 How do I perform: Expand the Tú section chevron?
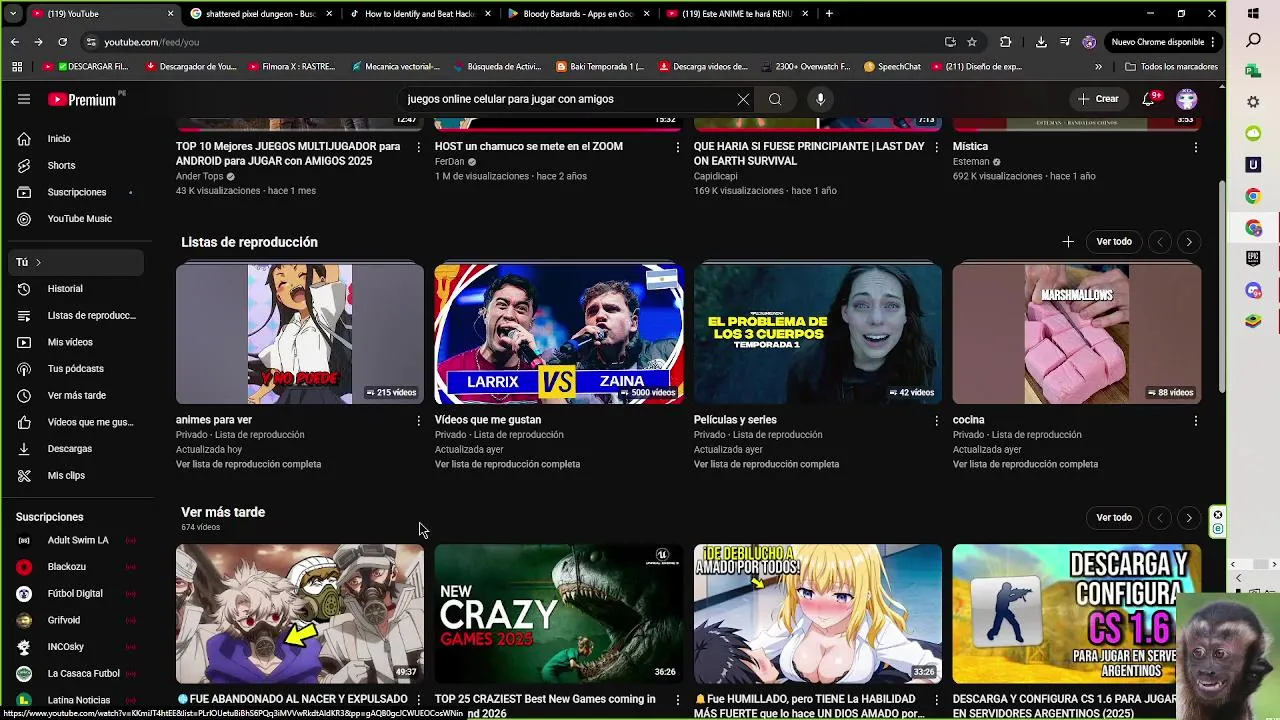click(38, 262)
